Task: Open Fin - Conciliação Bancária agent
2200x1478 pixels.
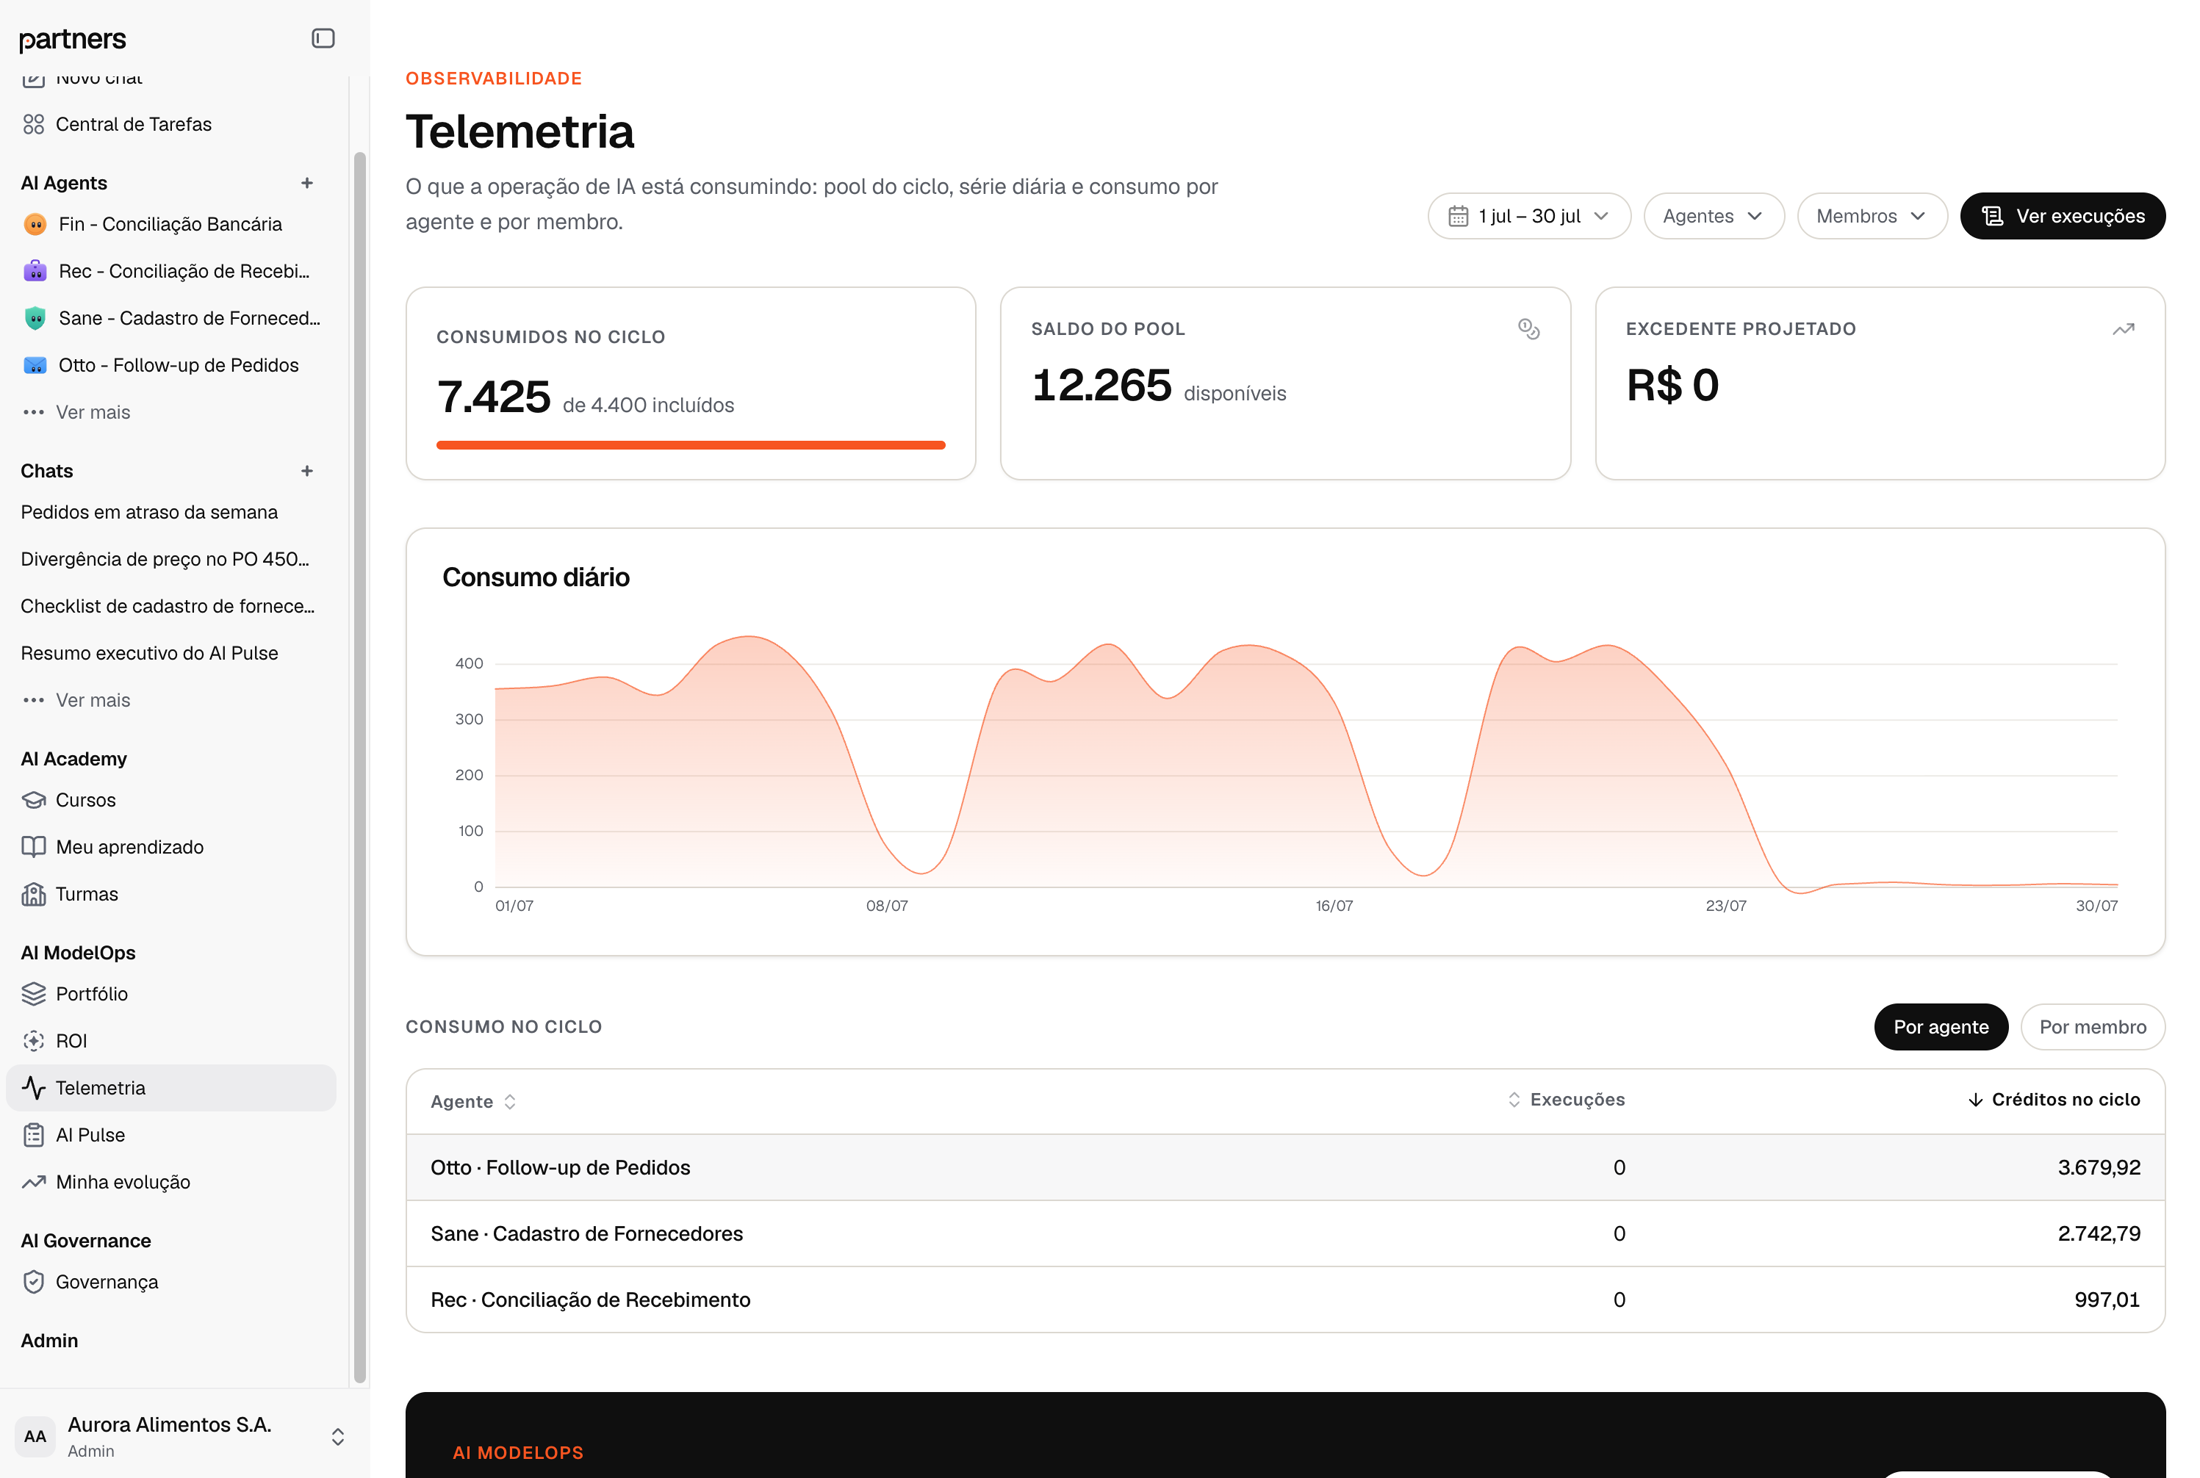Action: (171, 224)
